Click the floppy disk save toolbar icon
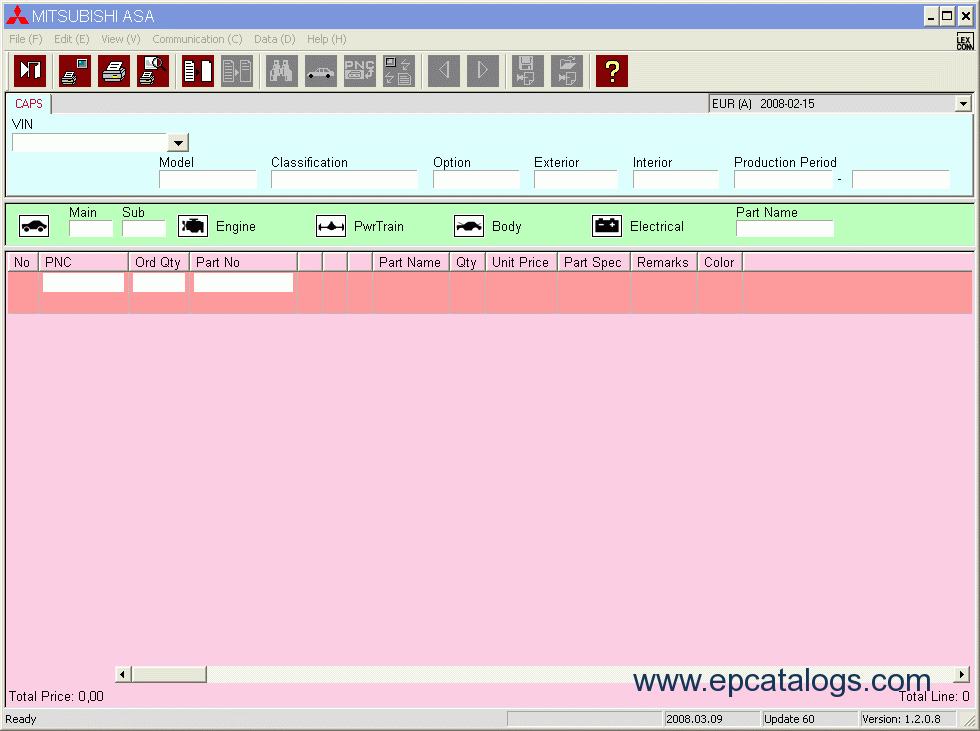 tap(528, 71)
